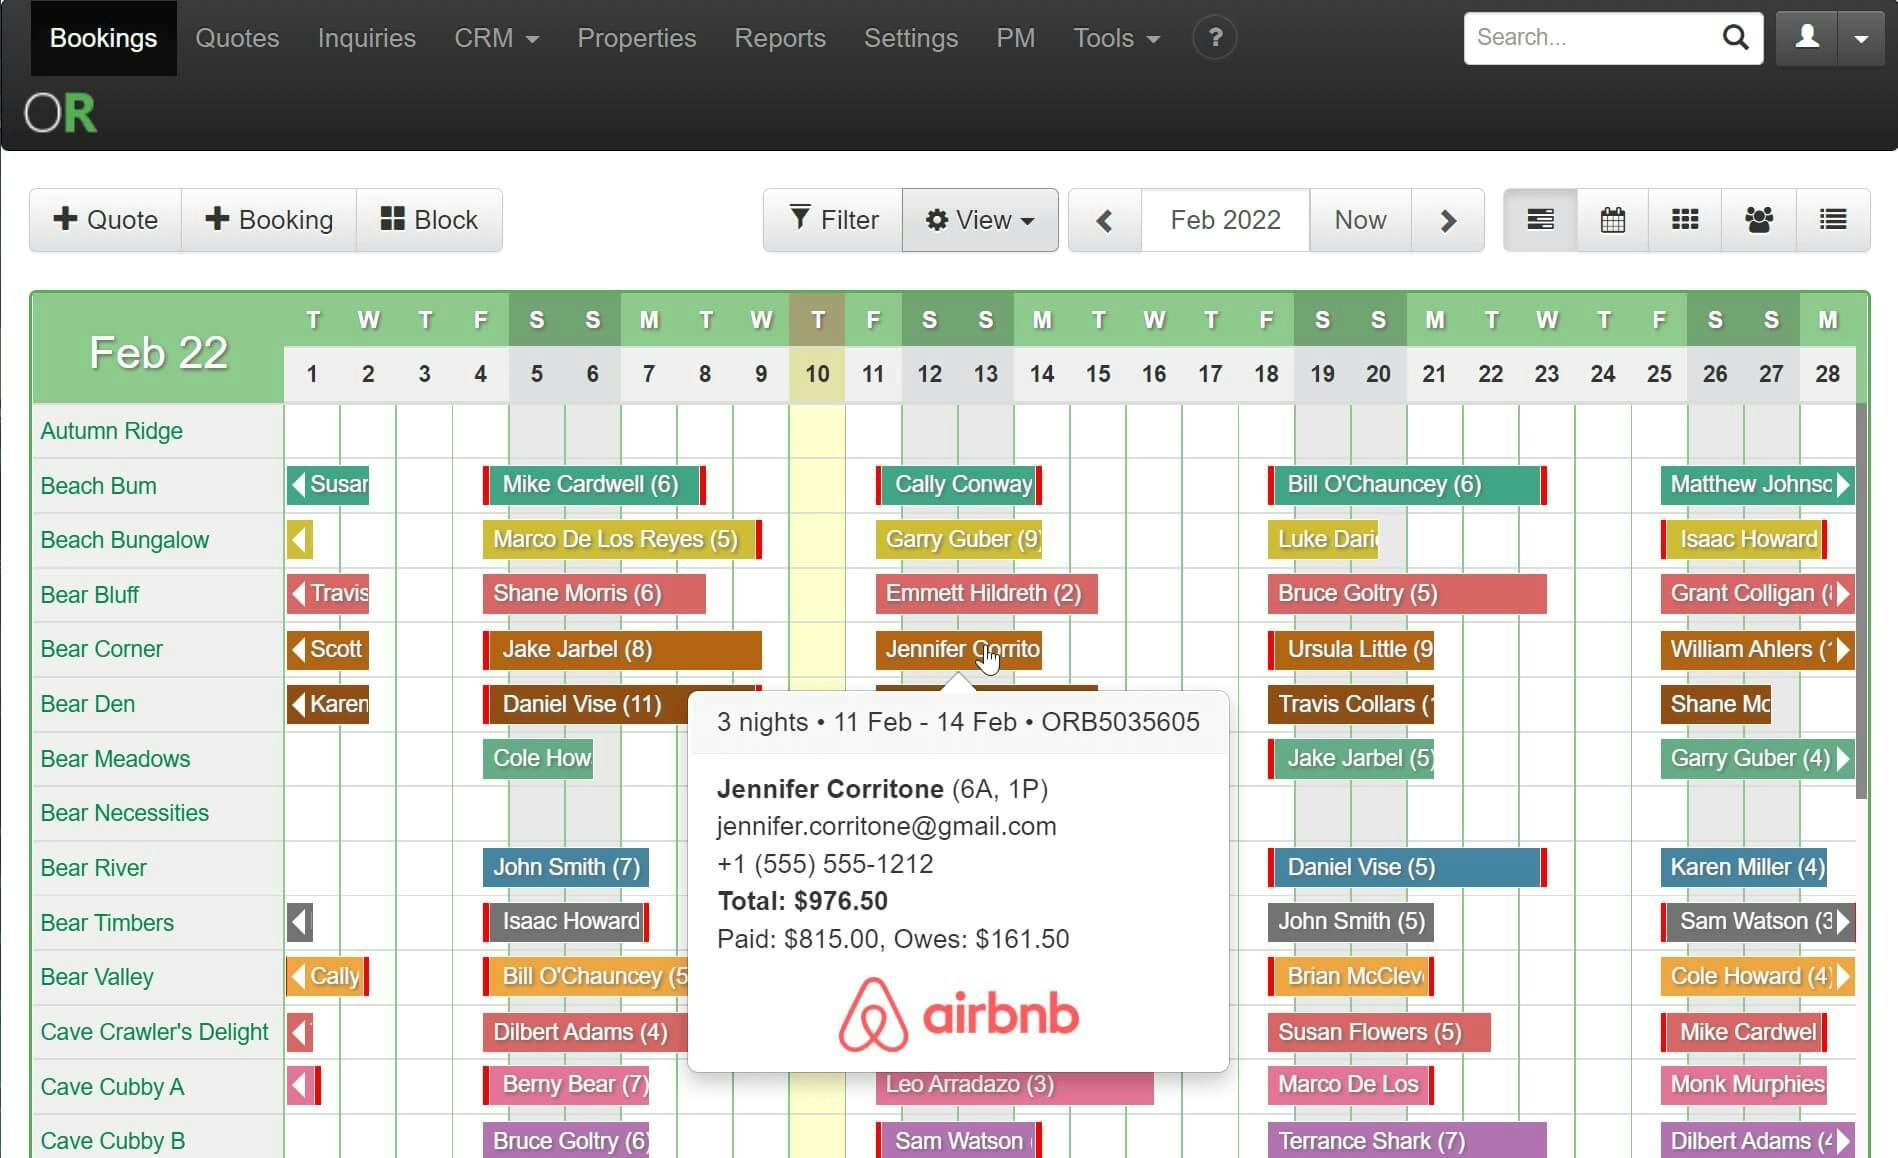Switch to grid tiles view icon
Image resolution: width=1898 pixels, height=1158 pixels.
1685,220
